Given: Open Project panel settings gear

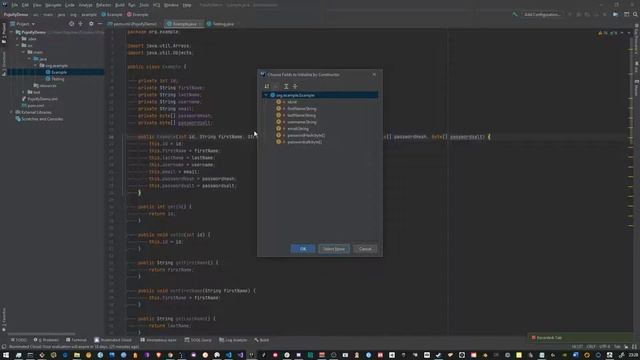Looking at the screenshot, I should 91,24.
